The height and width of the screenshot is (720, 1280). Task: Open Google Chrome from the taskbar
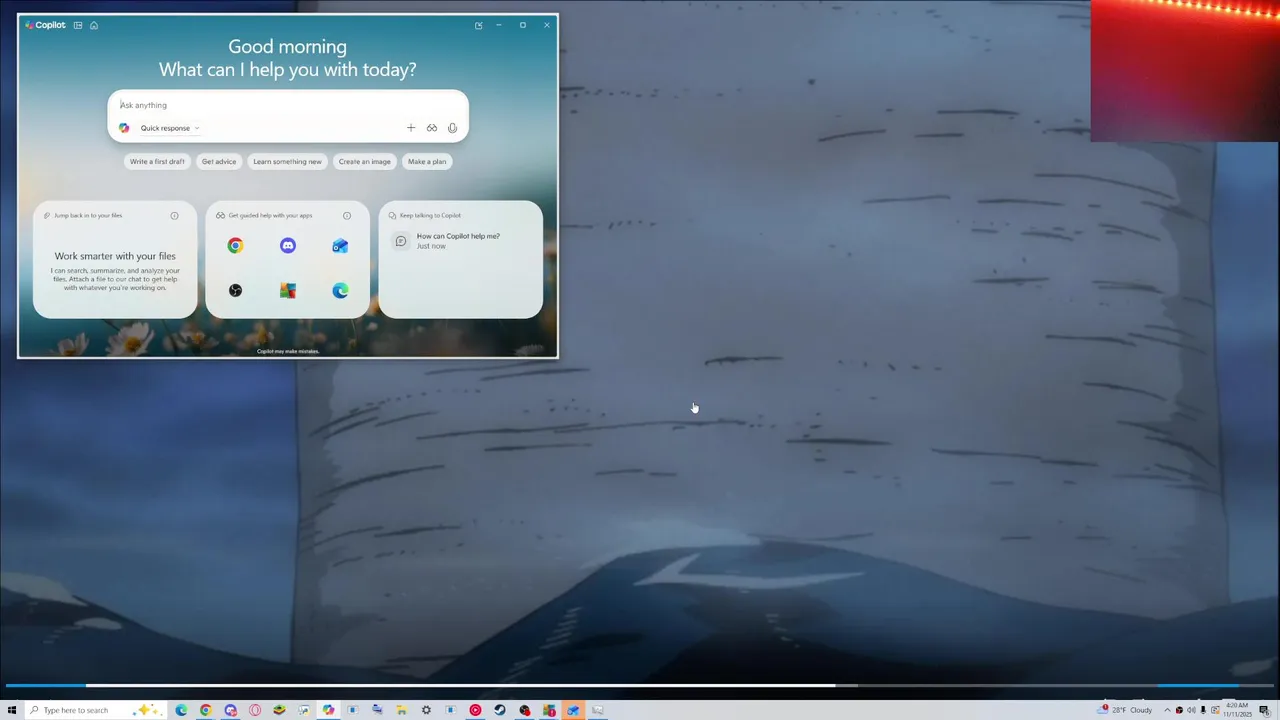pos(205,710)
